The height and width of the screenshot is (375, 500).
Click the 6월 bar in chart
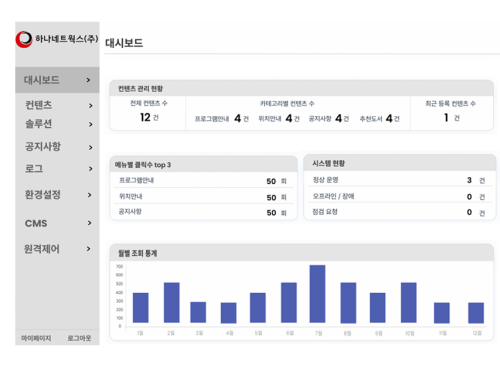pos(289,303)
